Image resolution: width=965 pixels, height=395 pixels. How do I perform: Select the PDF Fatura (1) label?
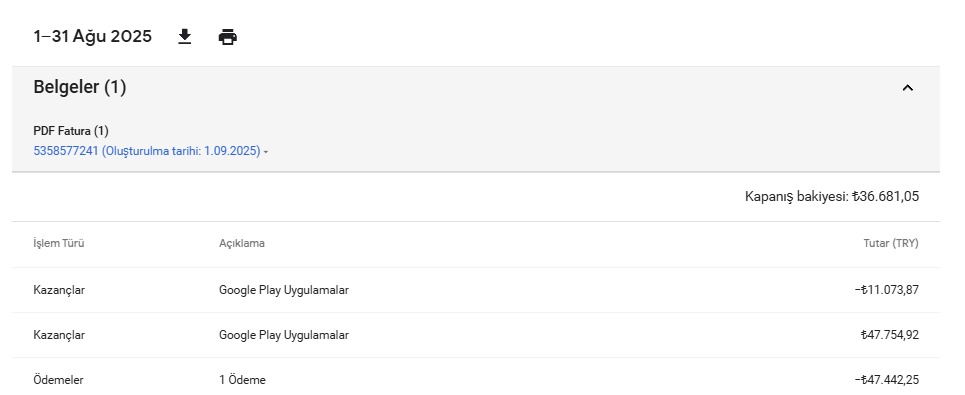(x=71, y=131)
